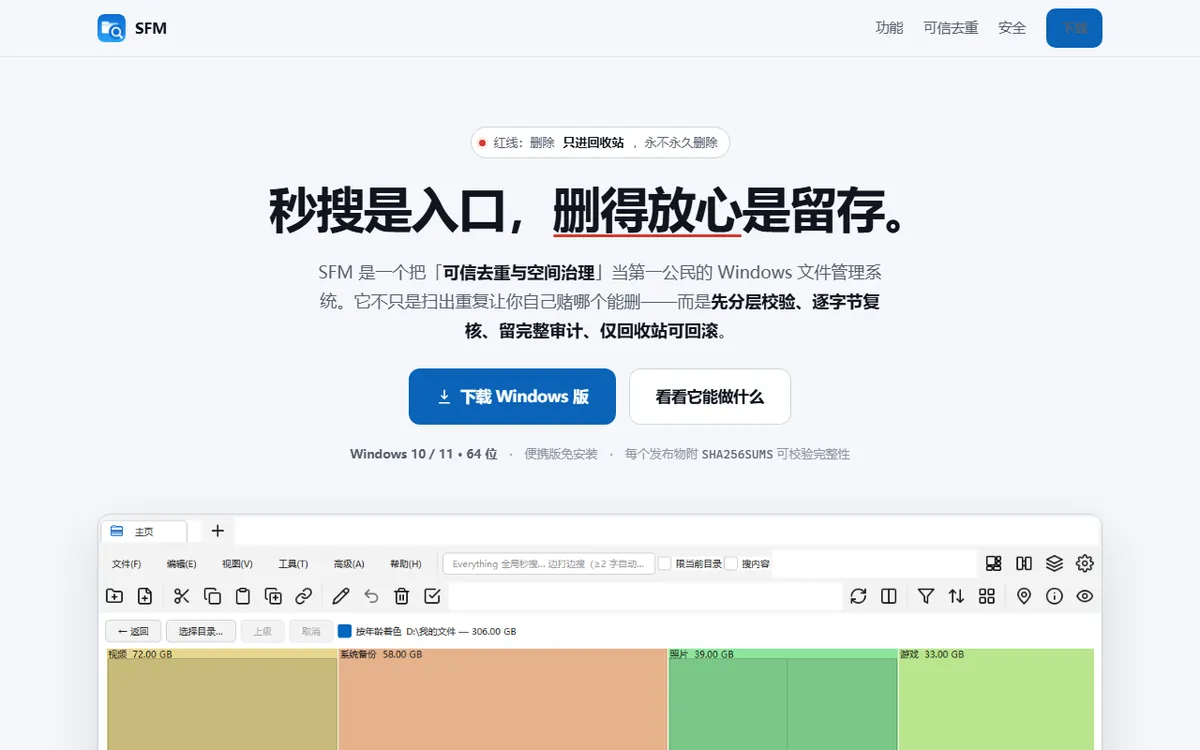
Task: Click the grid view icon
Action: coord(987,596)
